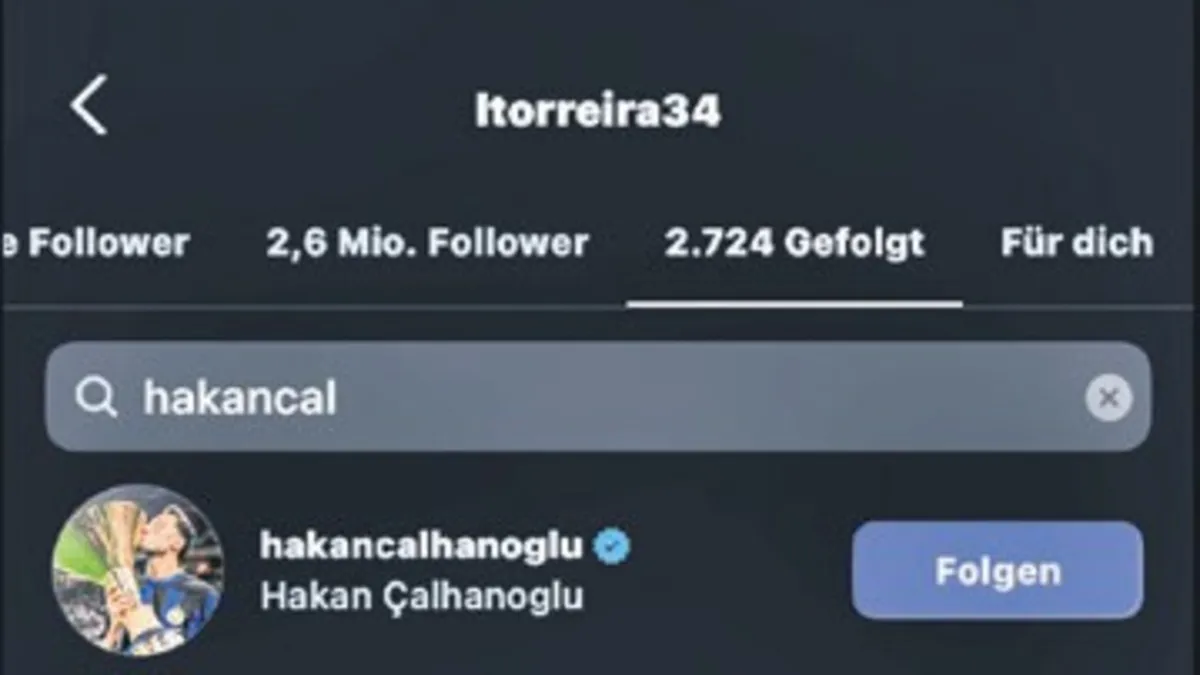Select the partially visible leftmost Follower tab
Image resolution: width=1200 pixels, height=675 pixels.
point(95,243)
